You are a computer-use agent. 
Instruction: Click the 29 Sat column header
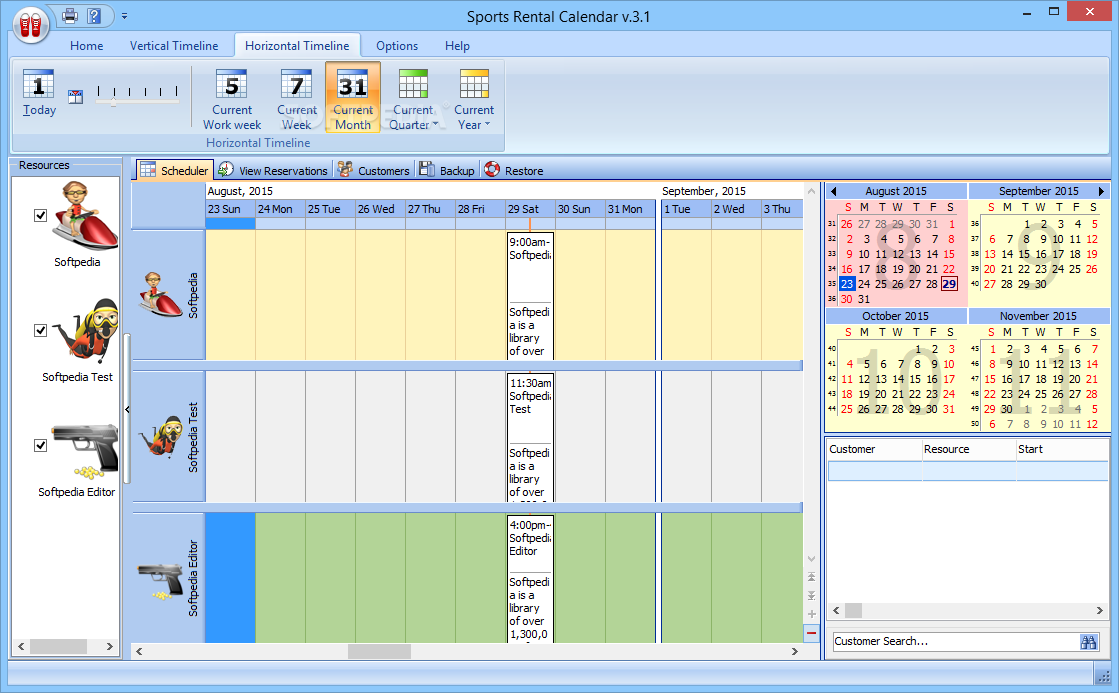click(530, 209)
